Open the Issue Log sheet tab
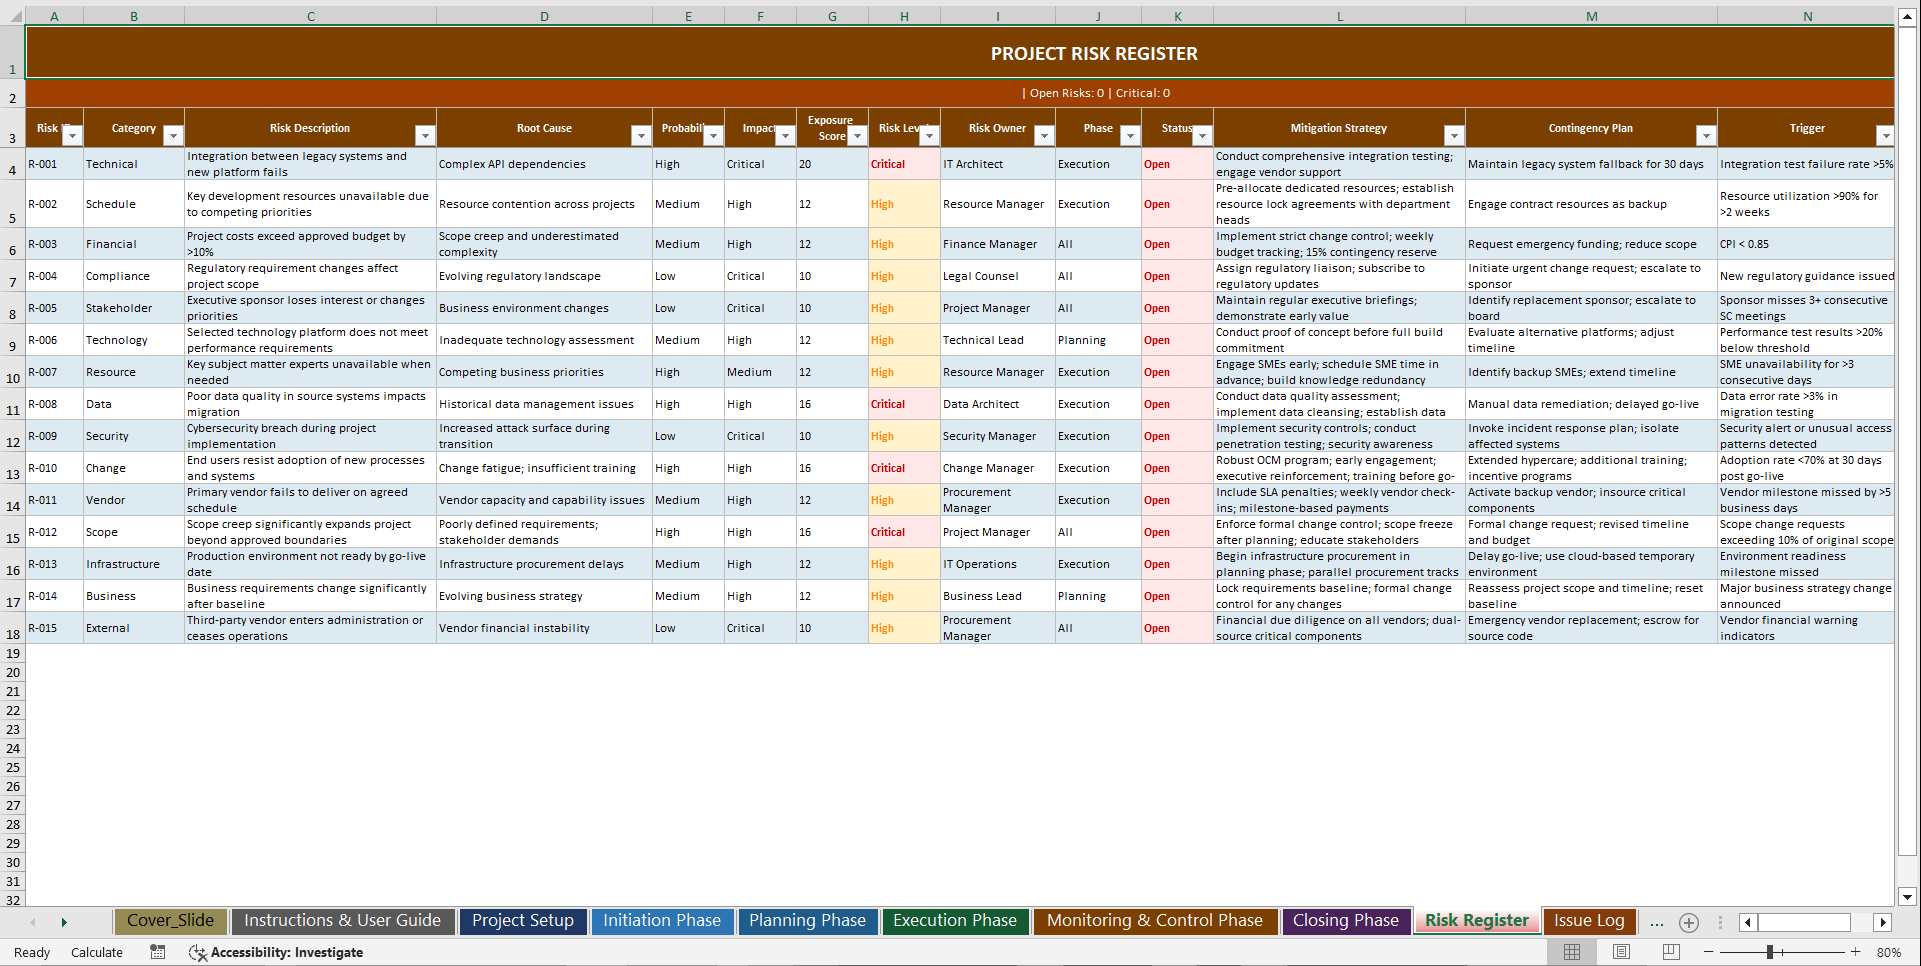 click(x=1589, y=921)
